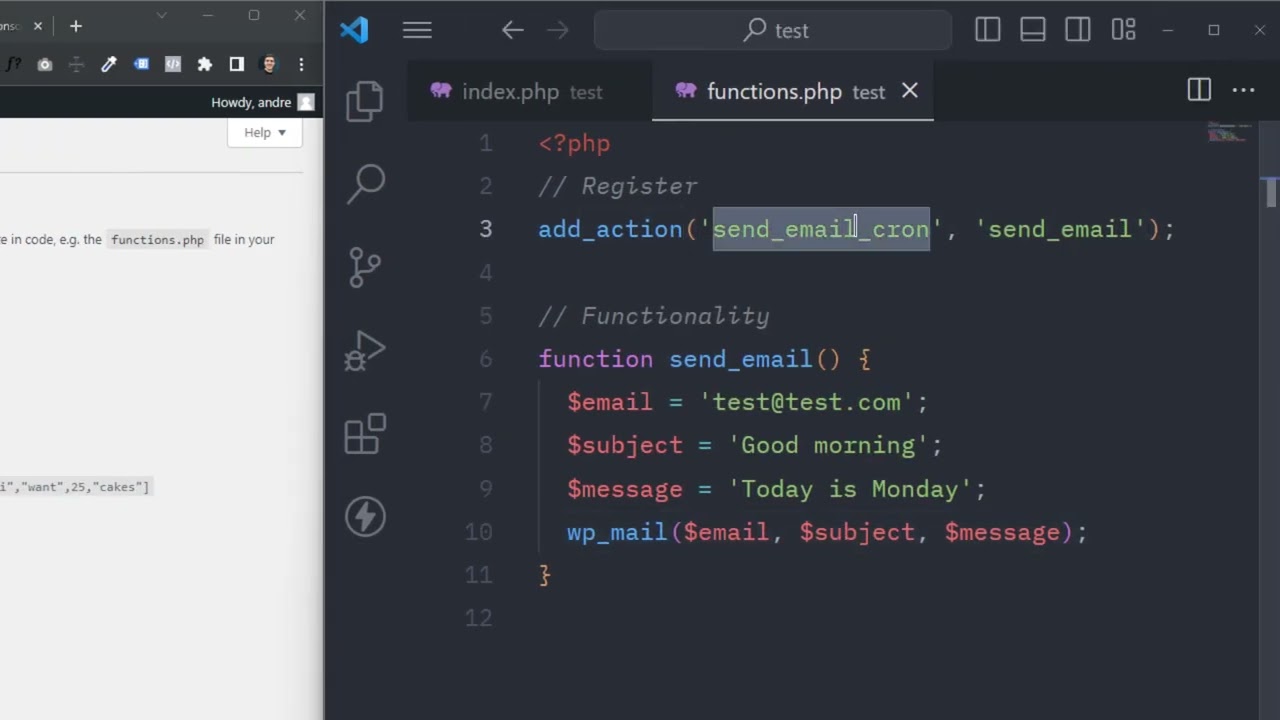
Task: Click the editor vertical scrollbar
Action: pyautogui.click(x=1270, y=191)
